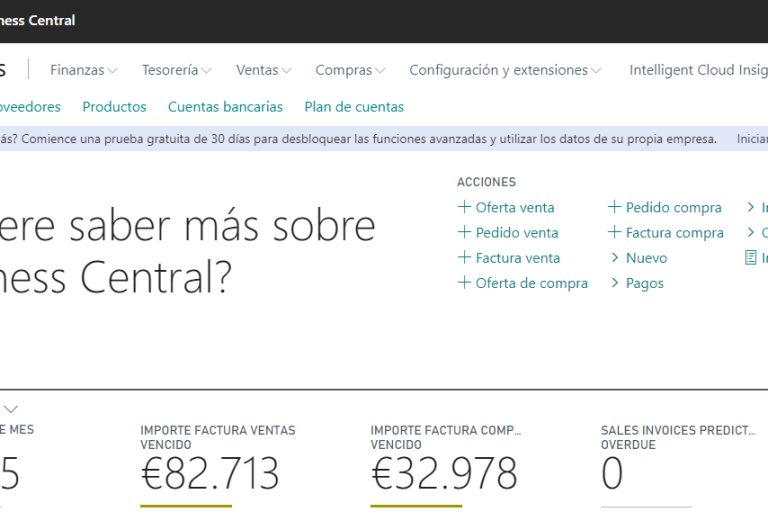This screenshot has width=768, height=512.
Task: Click the plus icon beside Factura venta
Action: click(464, 258)
